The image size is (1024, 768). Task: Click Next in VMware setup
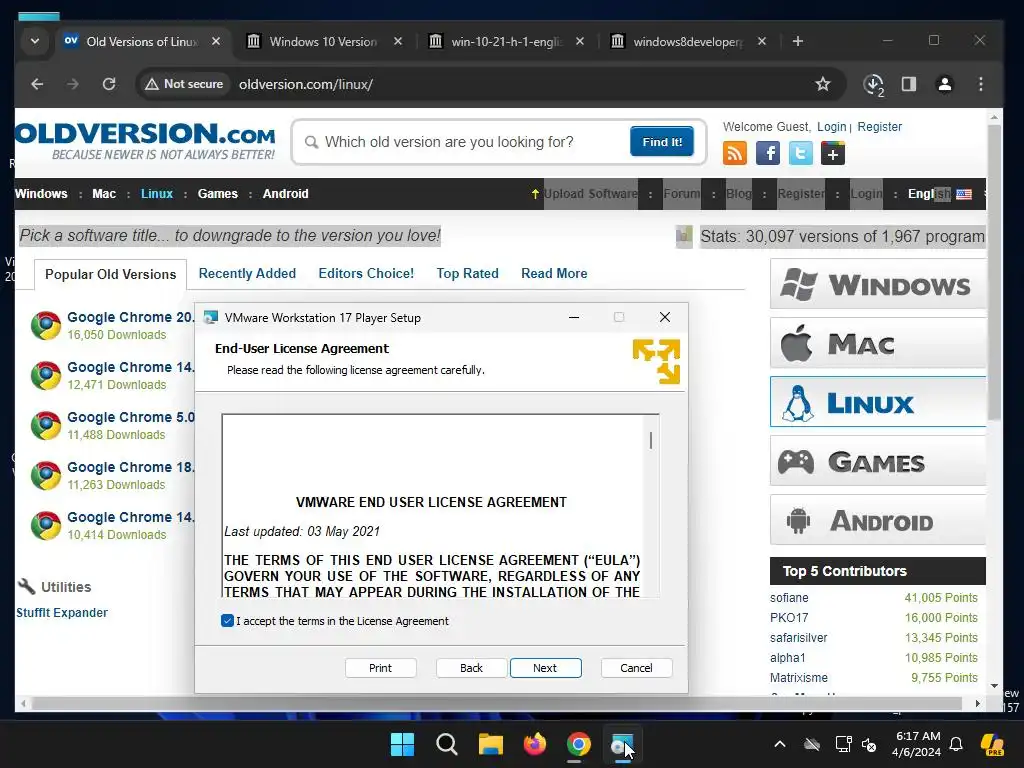tap(545, 668)
